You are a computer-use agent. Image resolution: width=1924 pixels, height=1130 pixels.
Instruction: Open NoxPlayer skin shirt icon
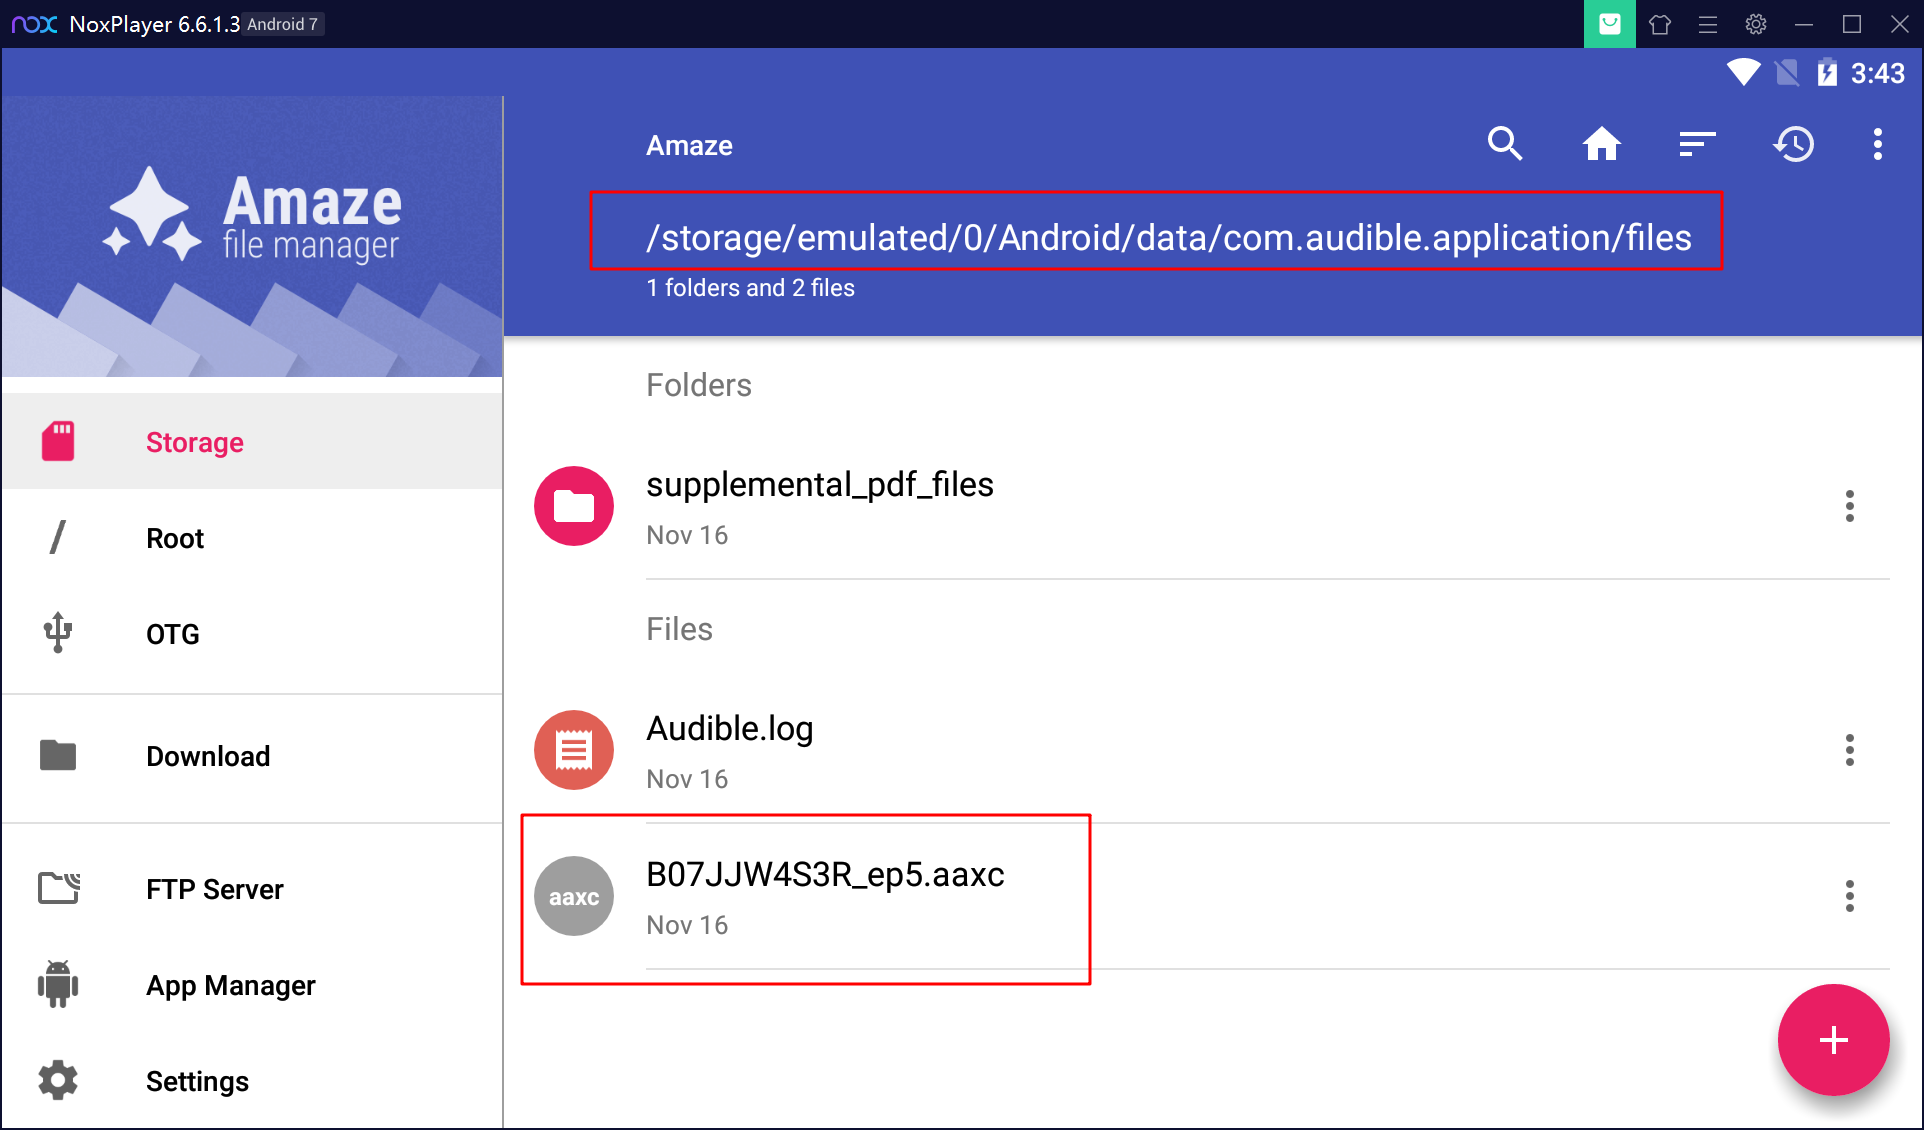pos(1660,25)
